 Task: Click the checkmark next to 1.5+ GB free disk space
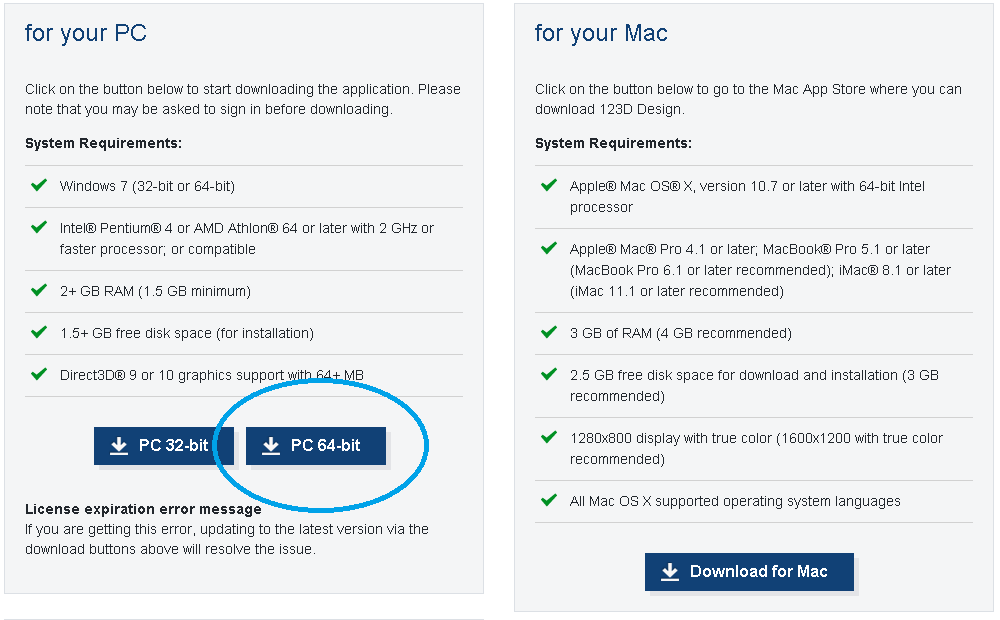(x=39, y=332)
